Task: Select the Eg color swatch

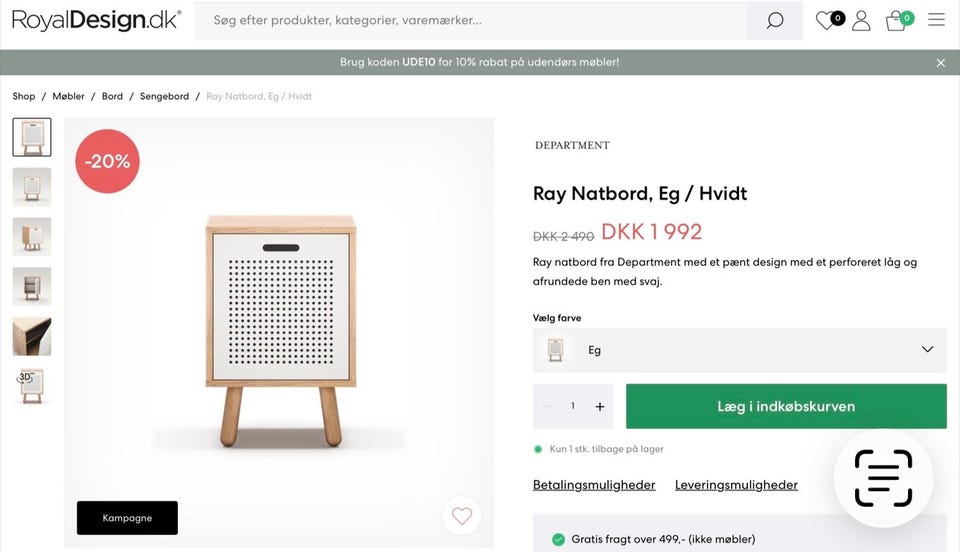Action: [x=556, y=350]
